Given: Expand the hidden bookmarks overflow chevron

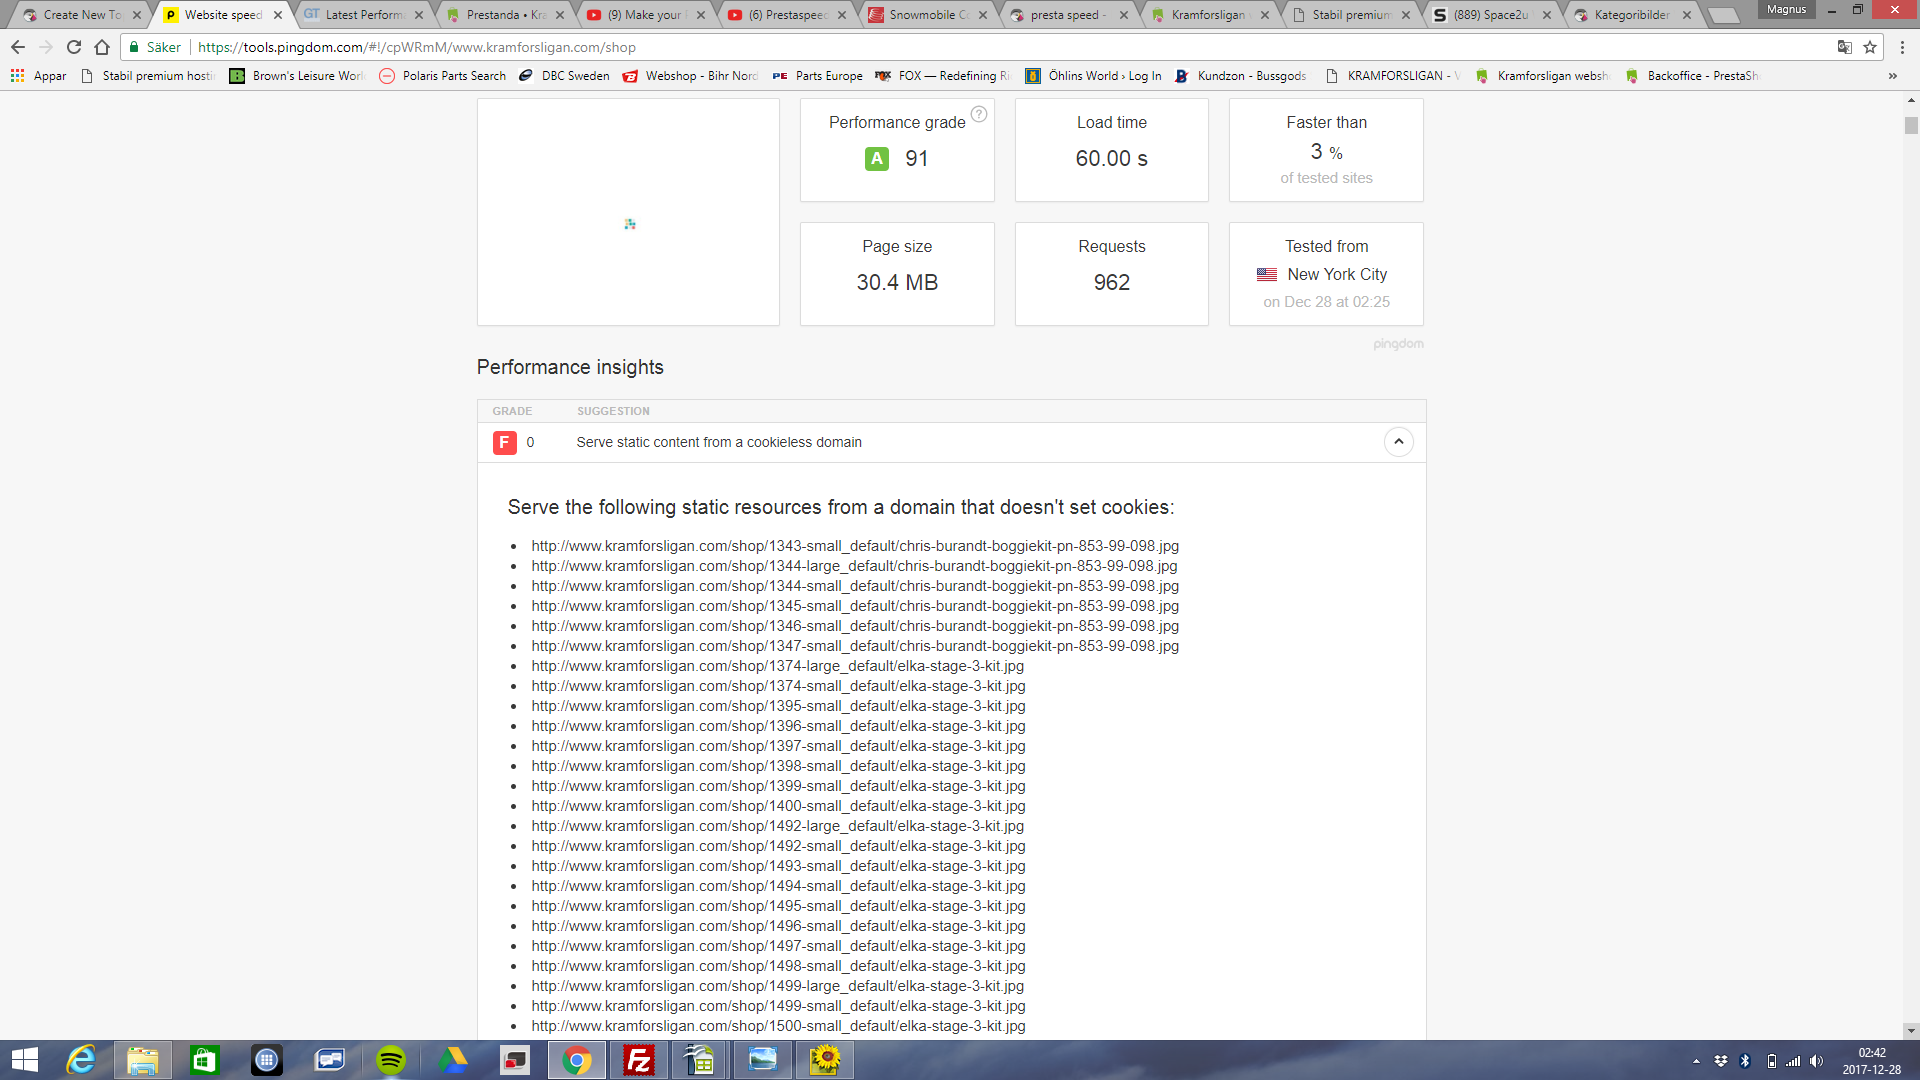Looking at the screenshot, I should (x=1892, y=76).
